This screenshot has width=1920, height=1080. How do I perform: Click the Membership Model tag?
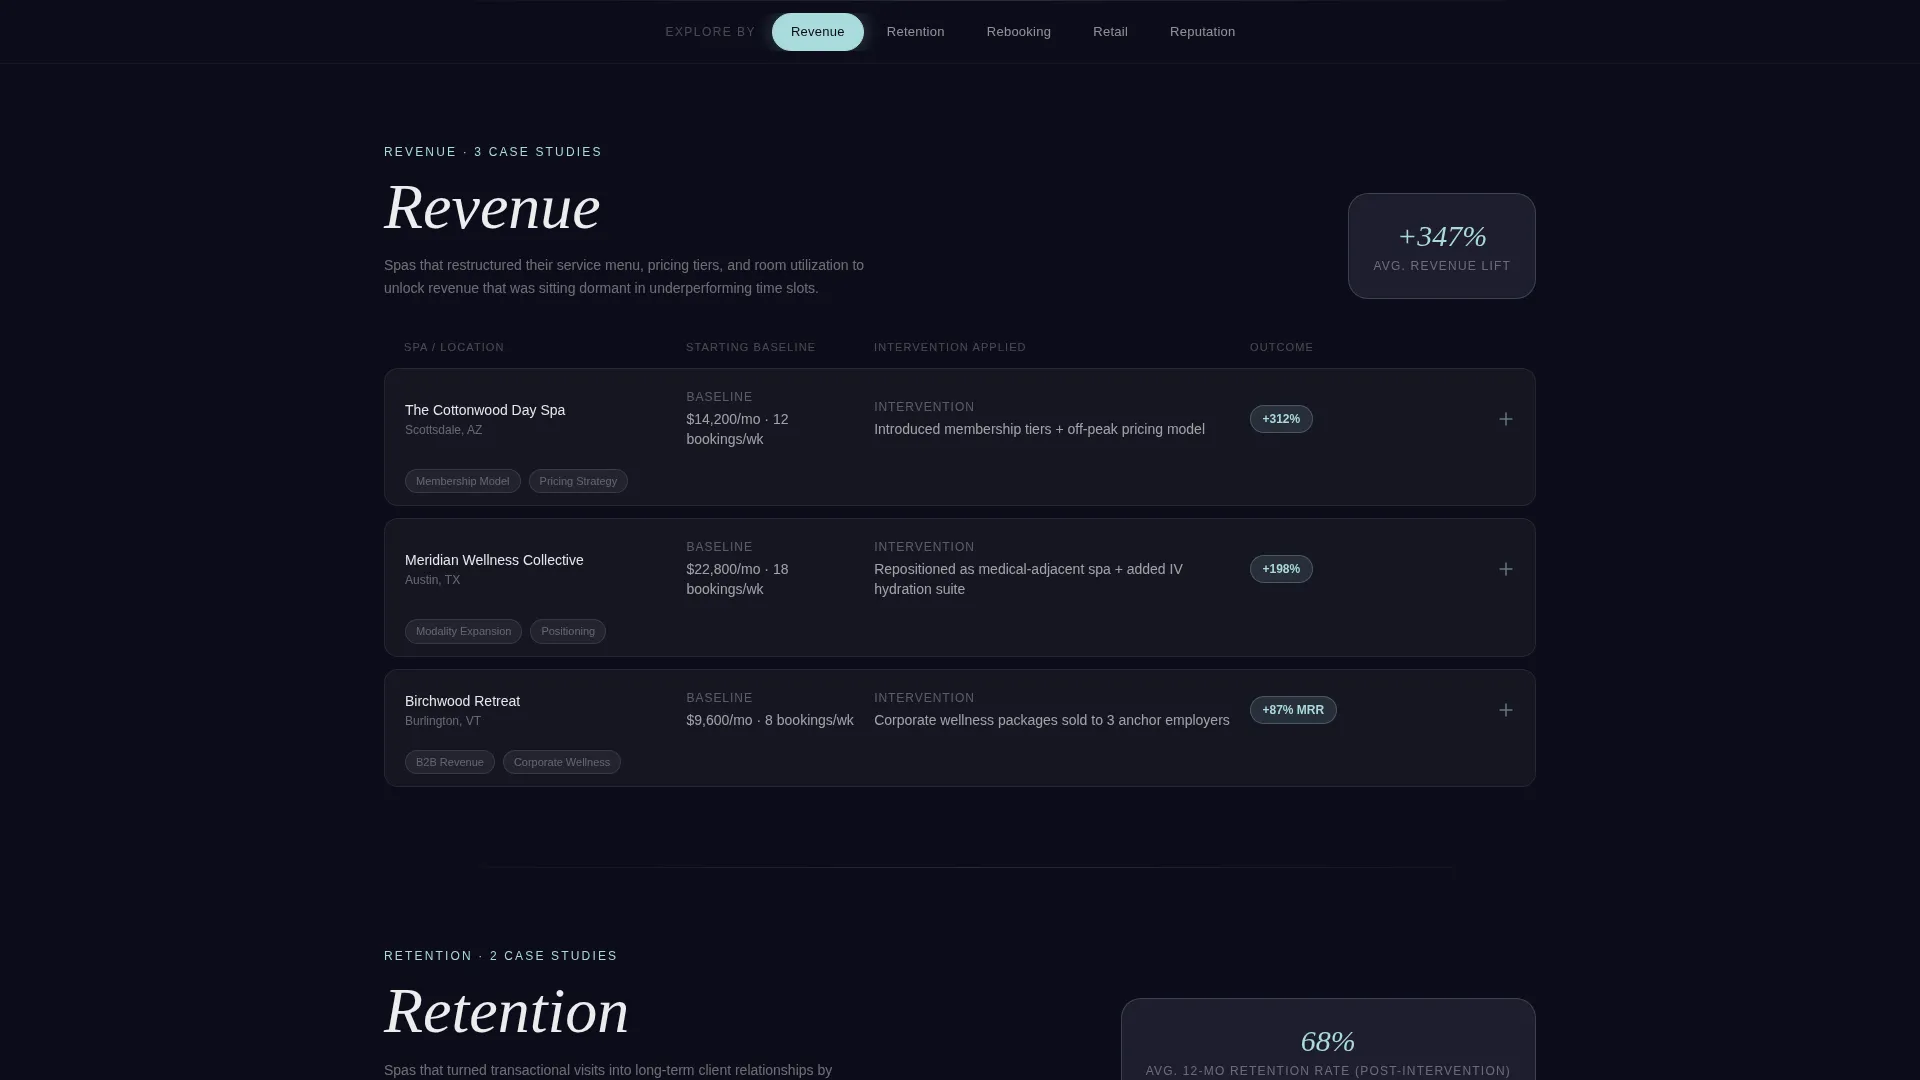(x=462, y=481)
